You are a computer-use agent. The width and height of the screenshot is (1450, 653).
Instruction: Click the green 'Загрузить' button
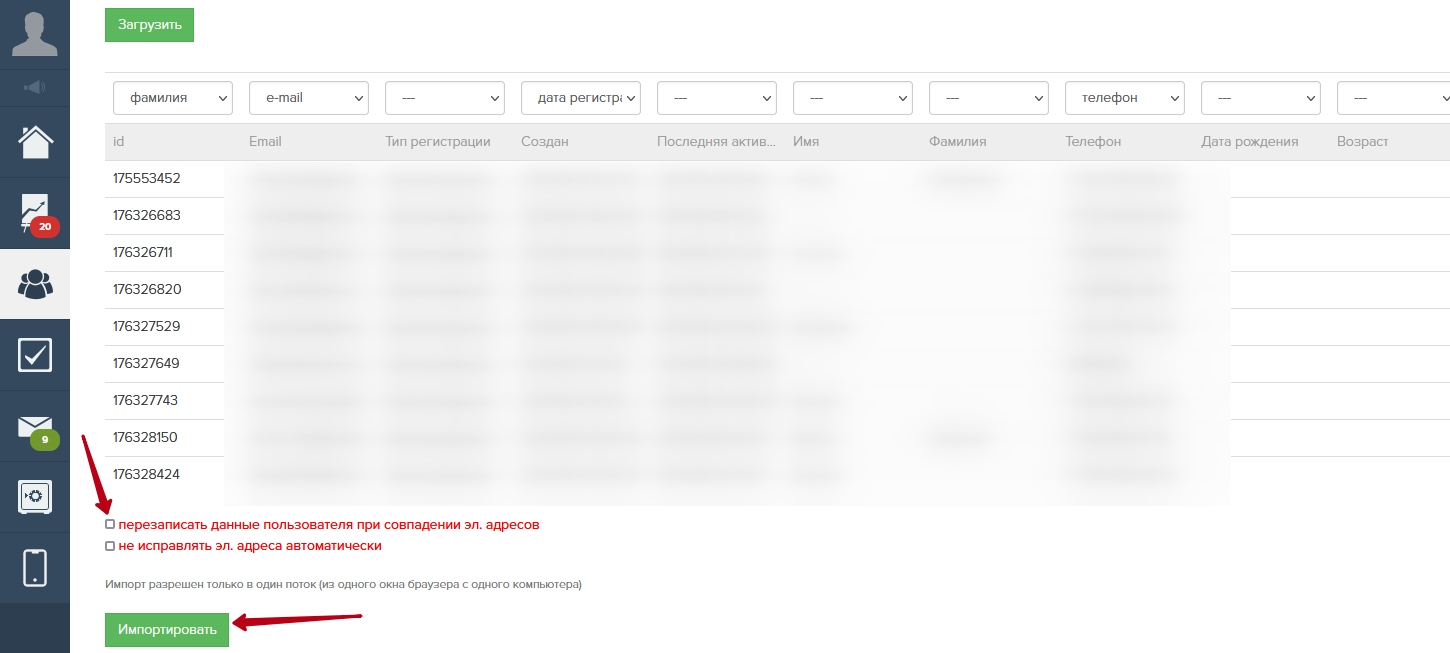[x=149, y=25]
